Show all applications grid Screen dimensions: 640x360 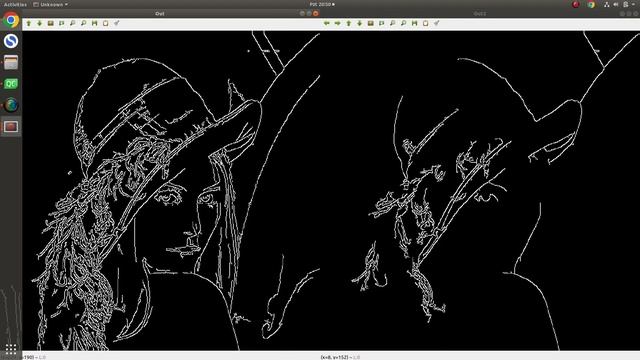(11, 349)
